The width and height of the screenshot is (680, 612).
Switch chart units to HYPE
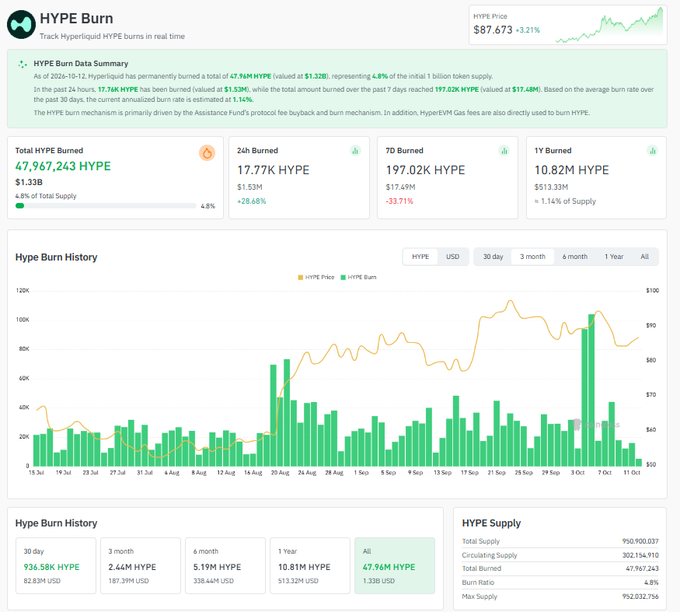(x=420, y=257)
